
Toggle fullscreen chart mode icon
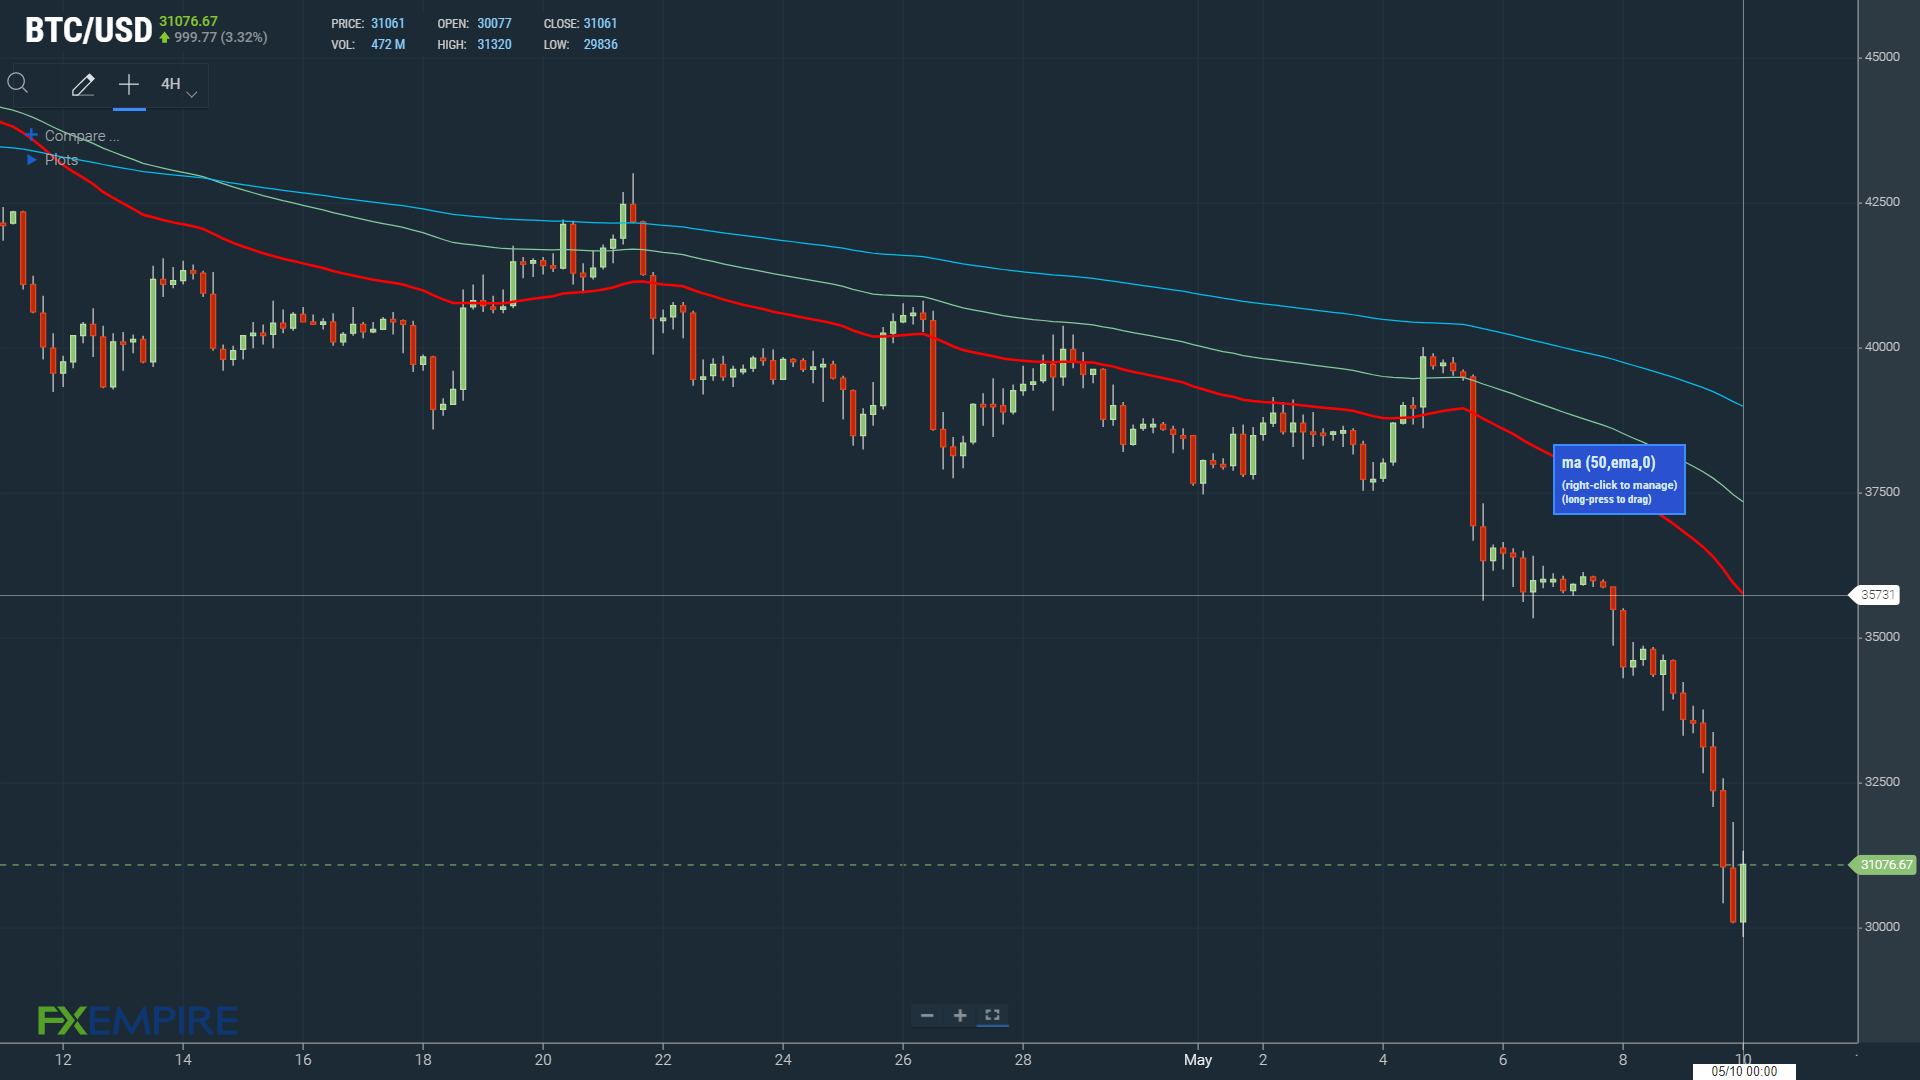point(993,1015)
